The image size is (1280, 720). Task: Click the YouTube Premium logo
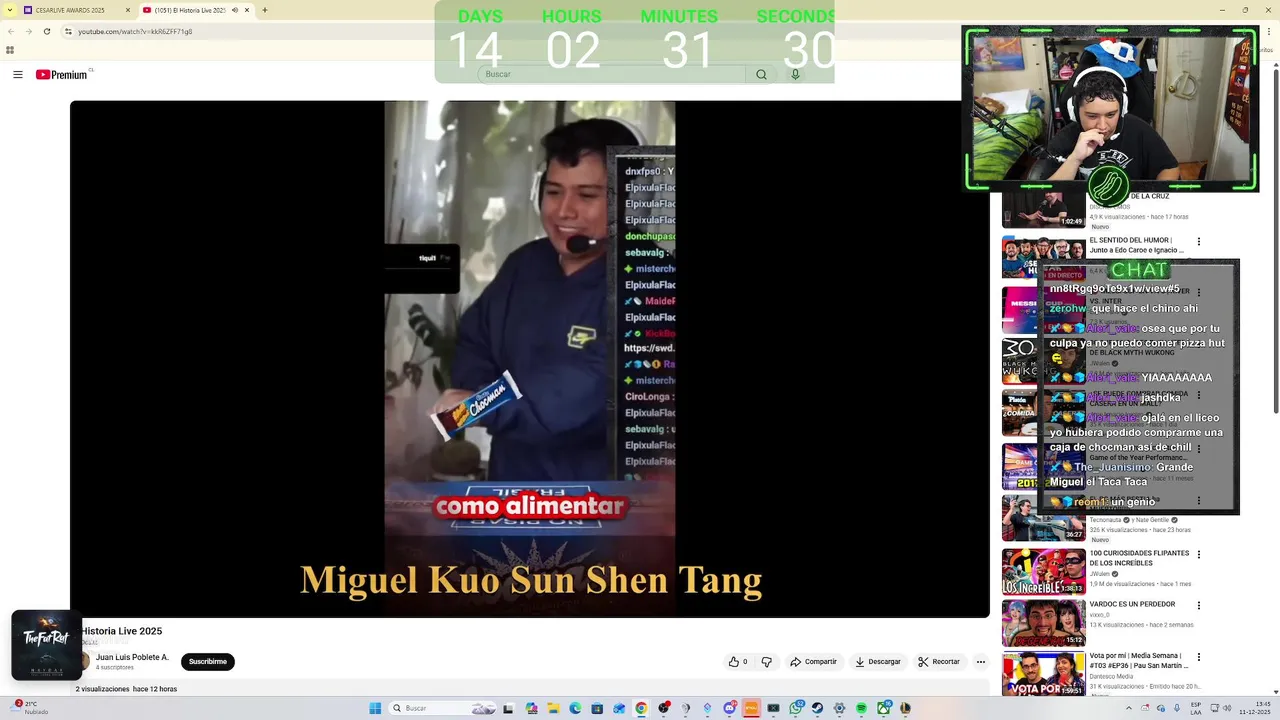pos(64,74)
